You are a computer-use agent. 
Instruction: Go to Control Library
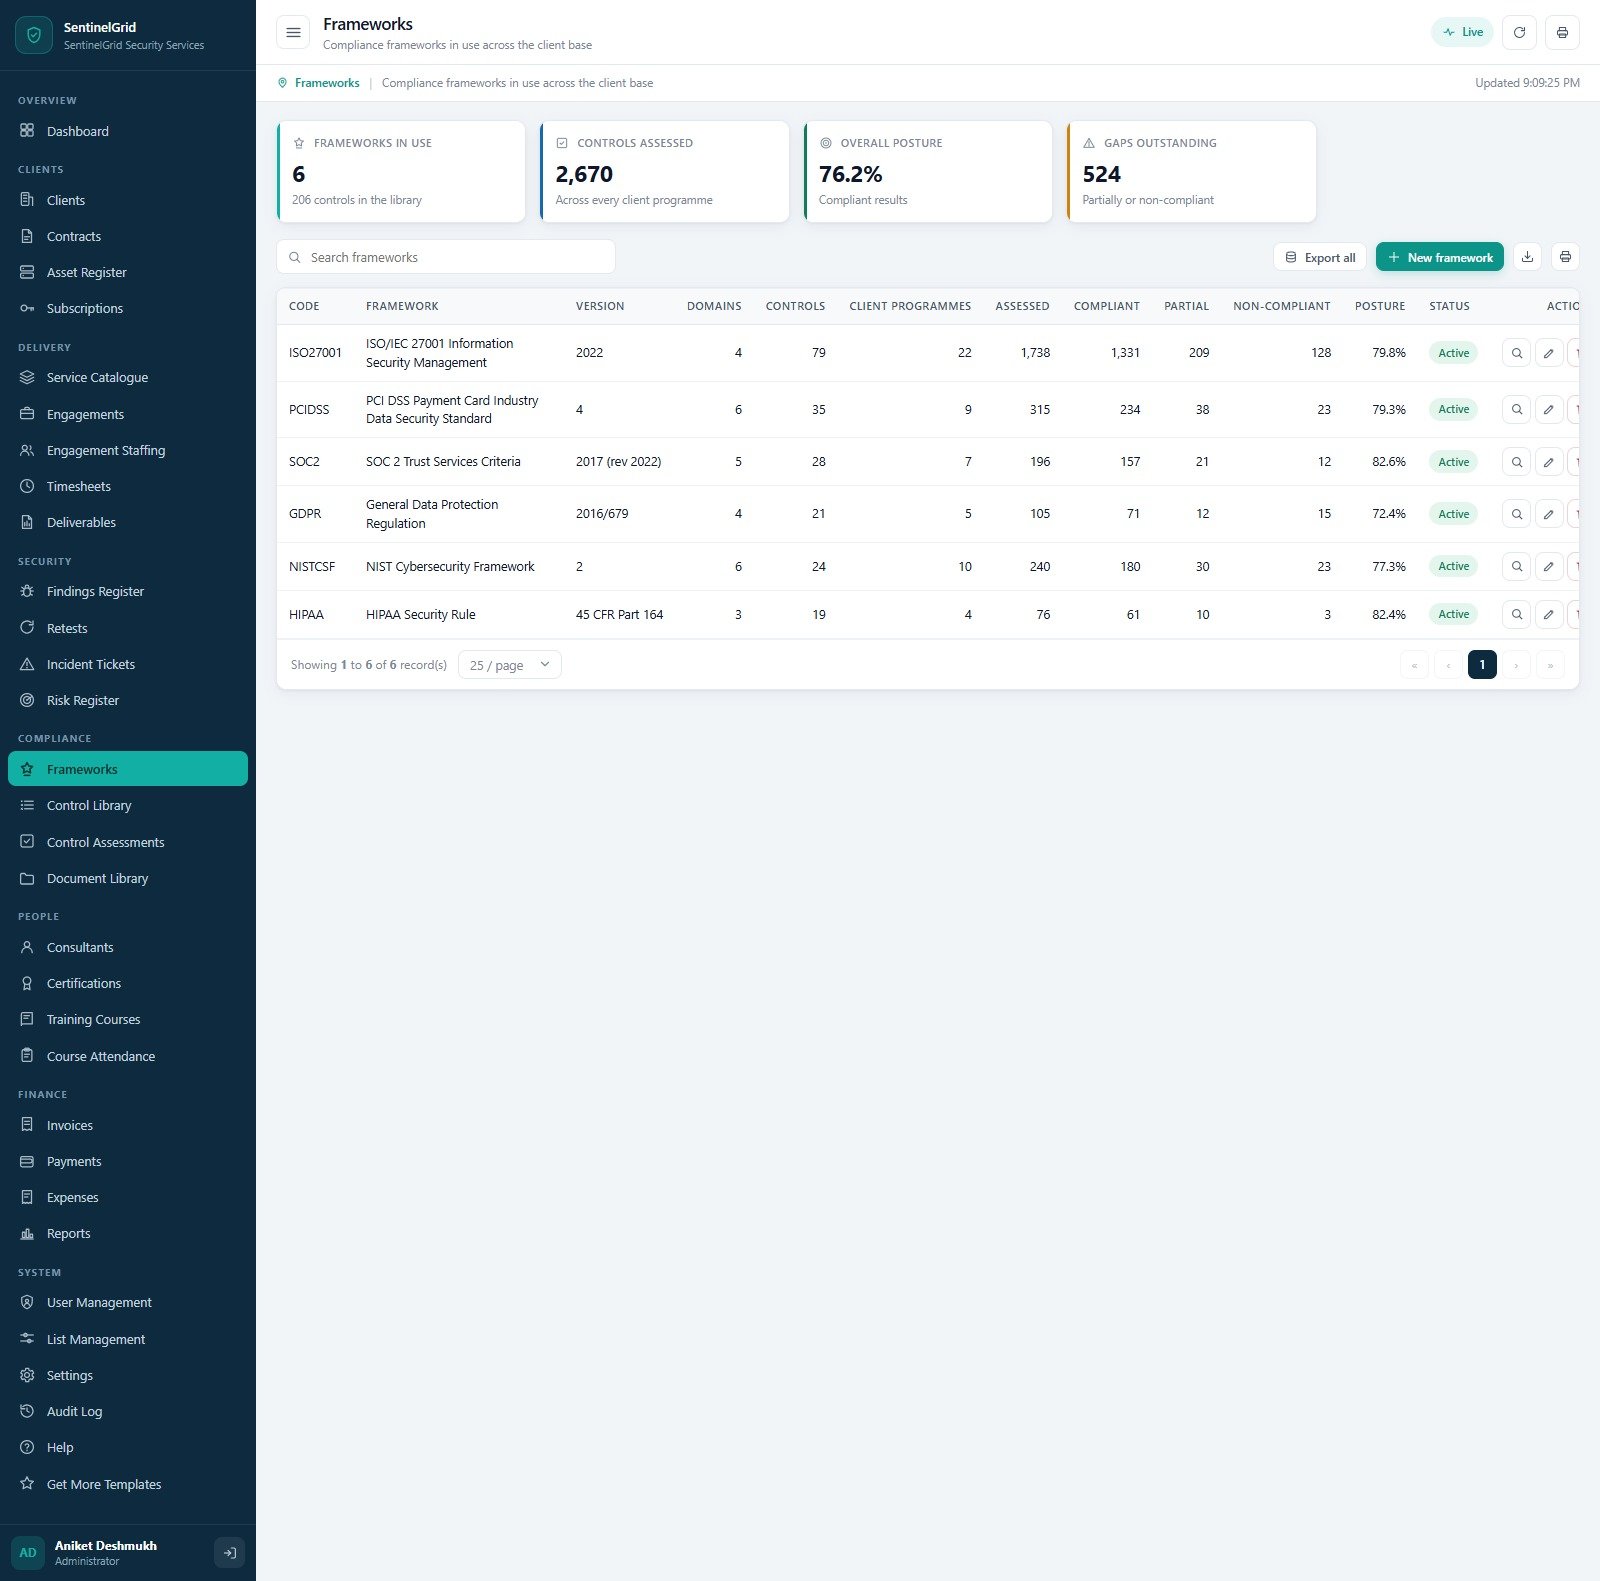pyautogui.click(x=128, y=805)
